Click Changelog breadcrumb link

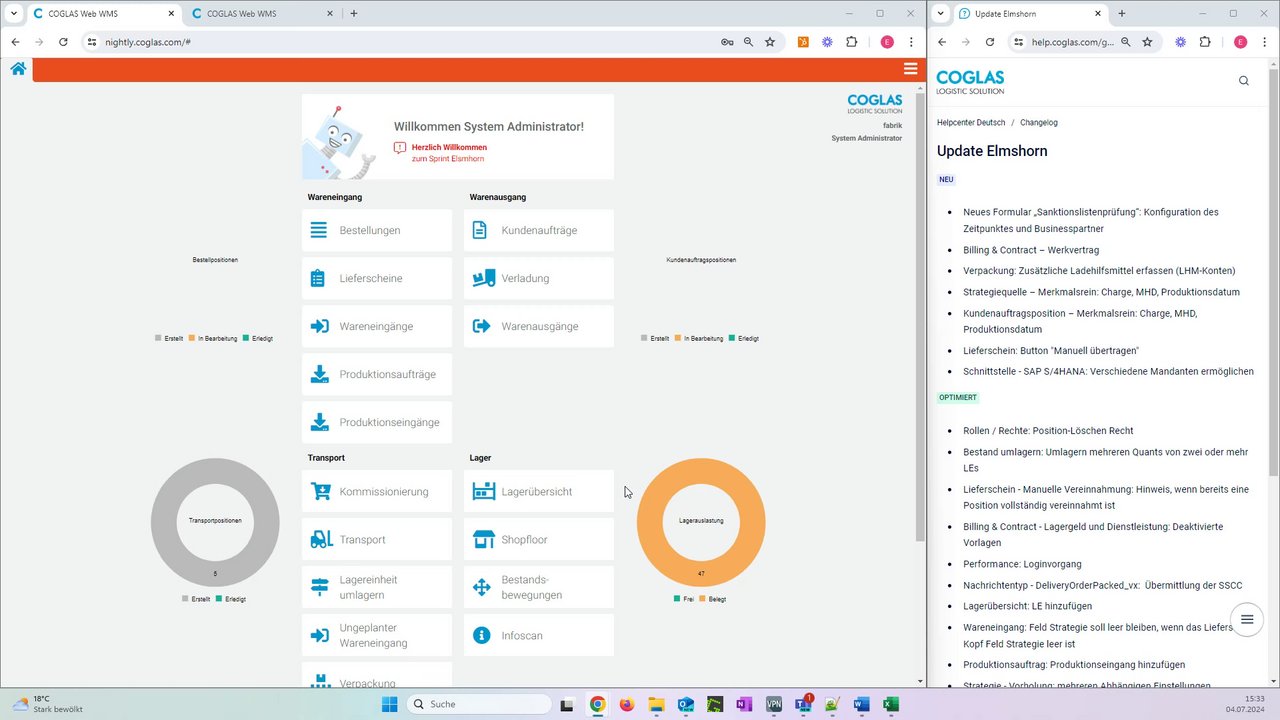pyautogui.click(x=1039, y=122)
